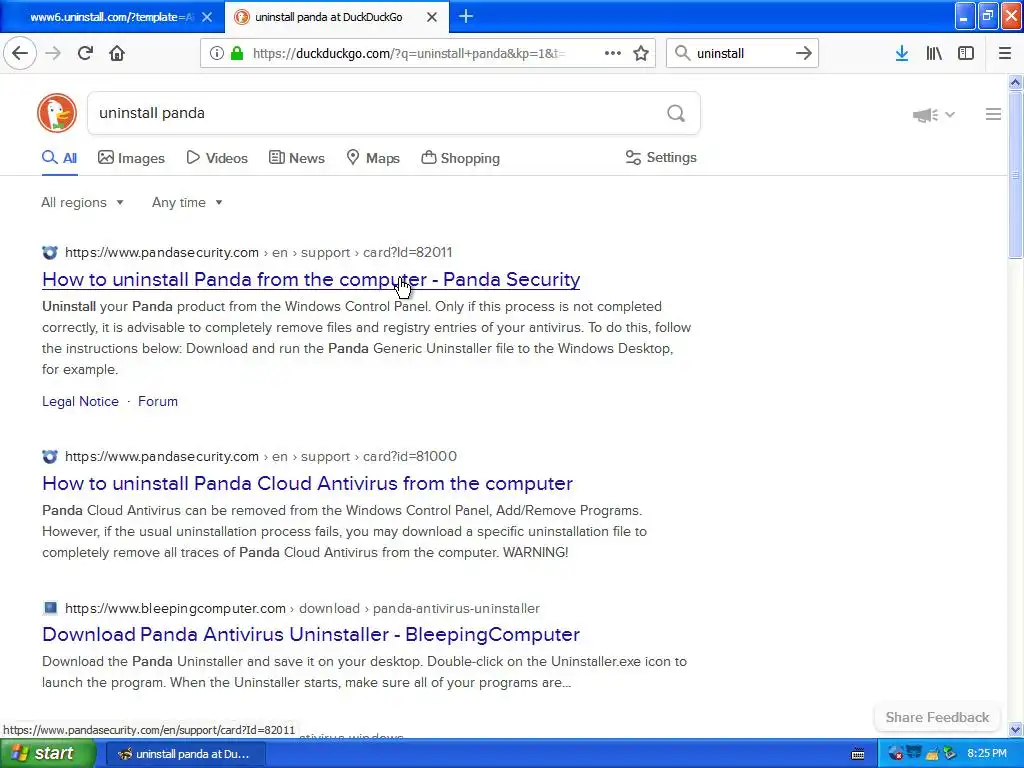The image size is (1024, 768).
Task: Close the uninstall panda DuckDuckGo tab
Action: pyautogui.click(x=432, y=17)
